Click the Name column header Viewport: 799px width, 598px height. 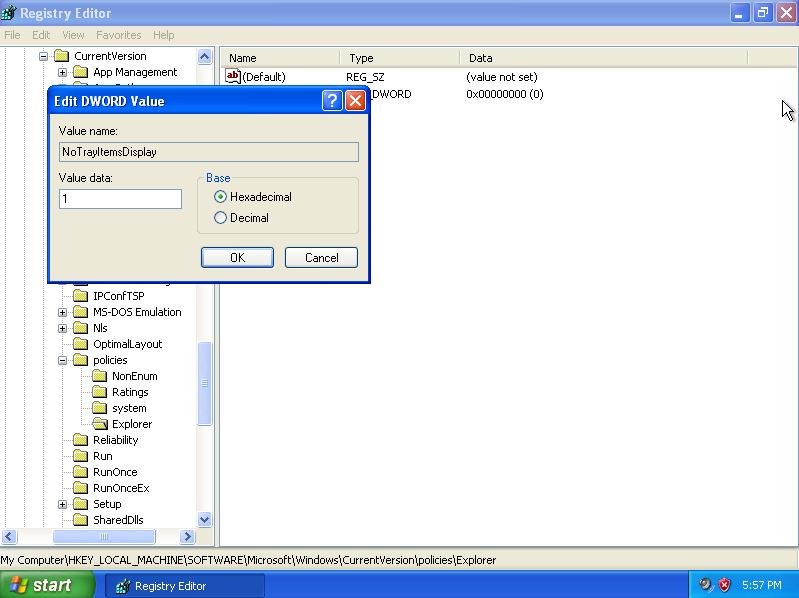pos(279,58)
